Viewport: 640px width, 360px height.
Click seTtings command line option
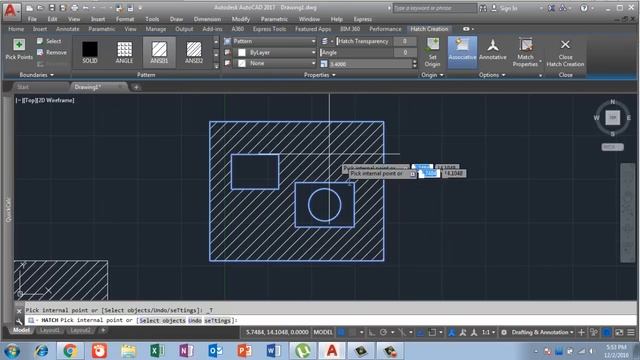(218, 320)
